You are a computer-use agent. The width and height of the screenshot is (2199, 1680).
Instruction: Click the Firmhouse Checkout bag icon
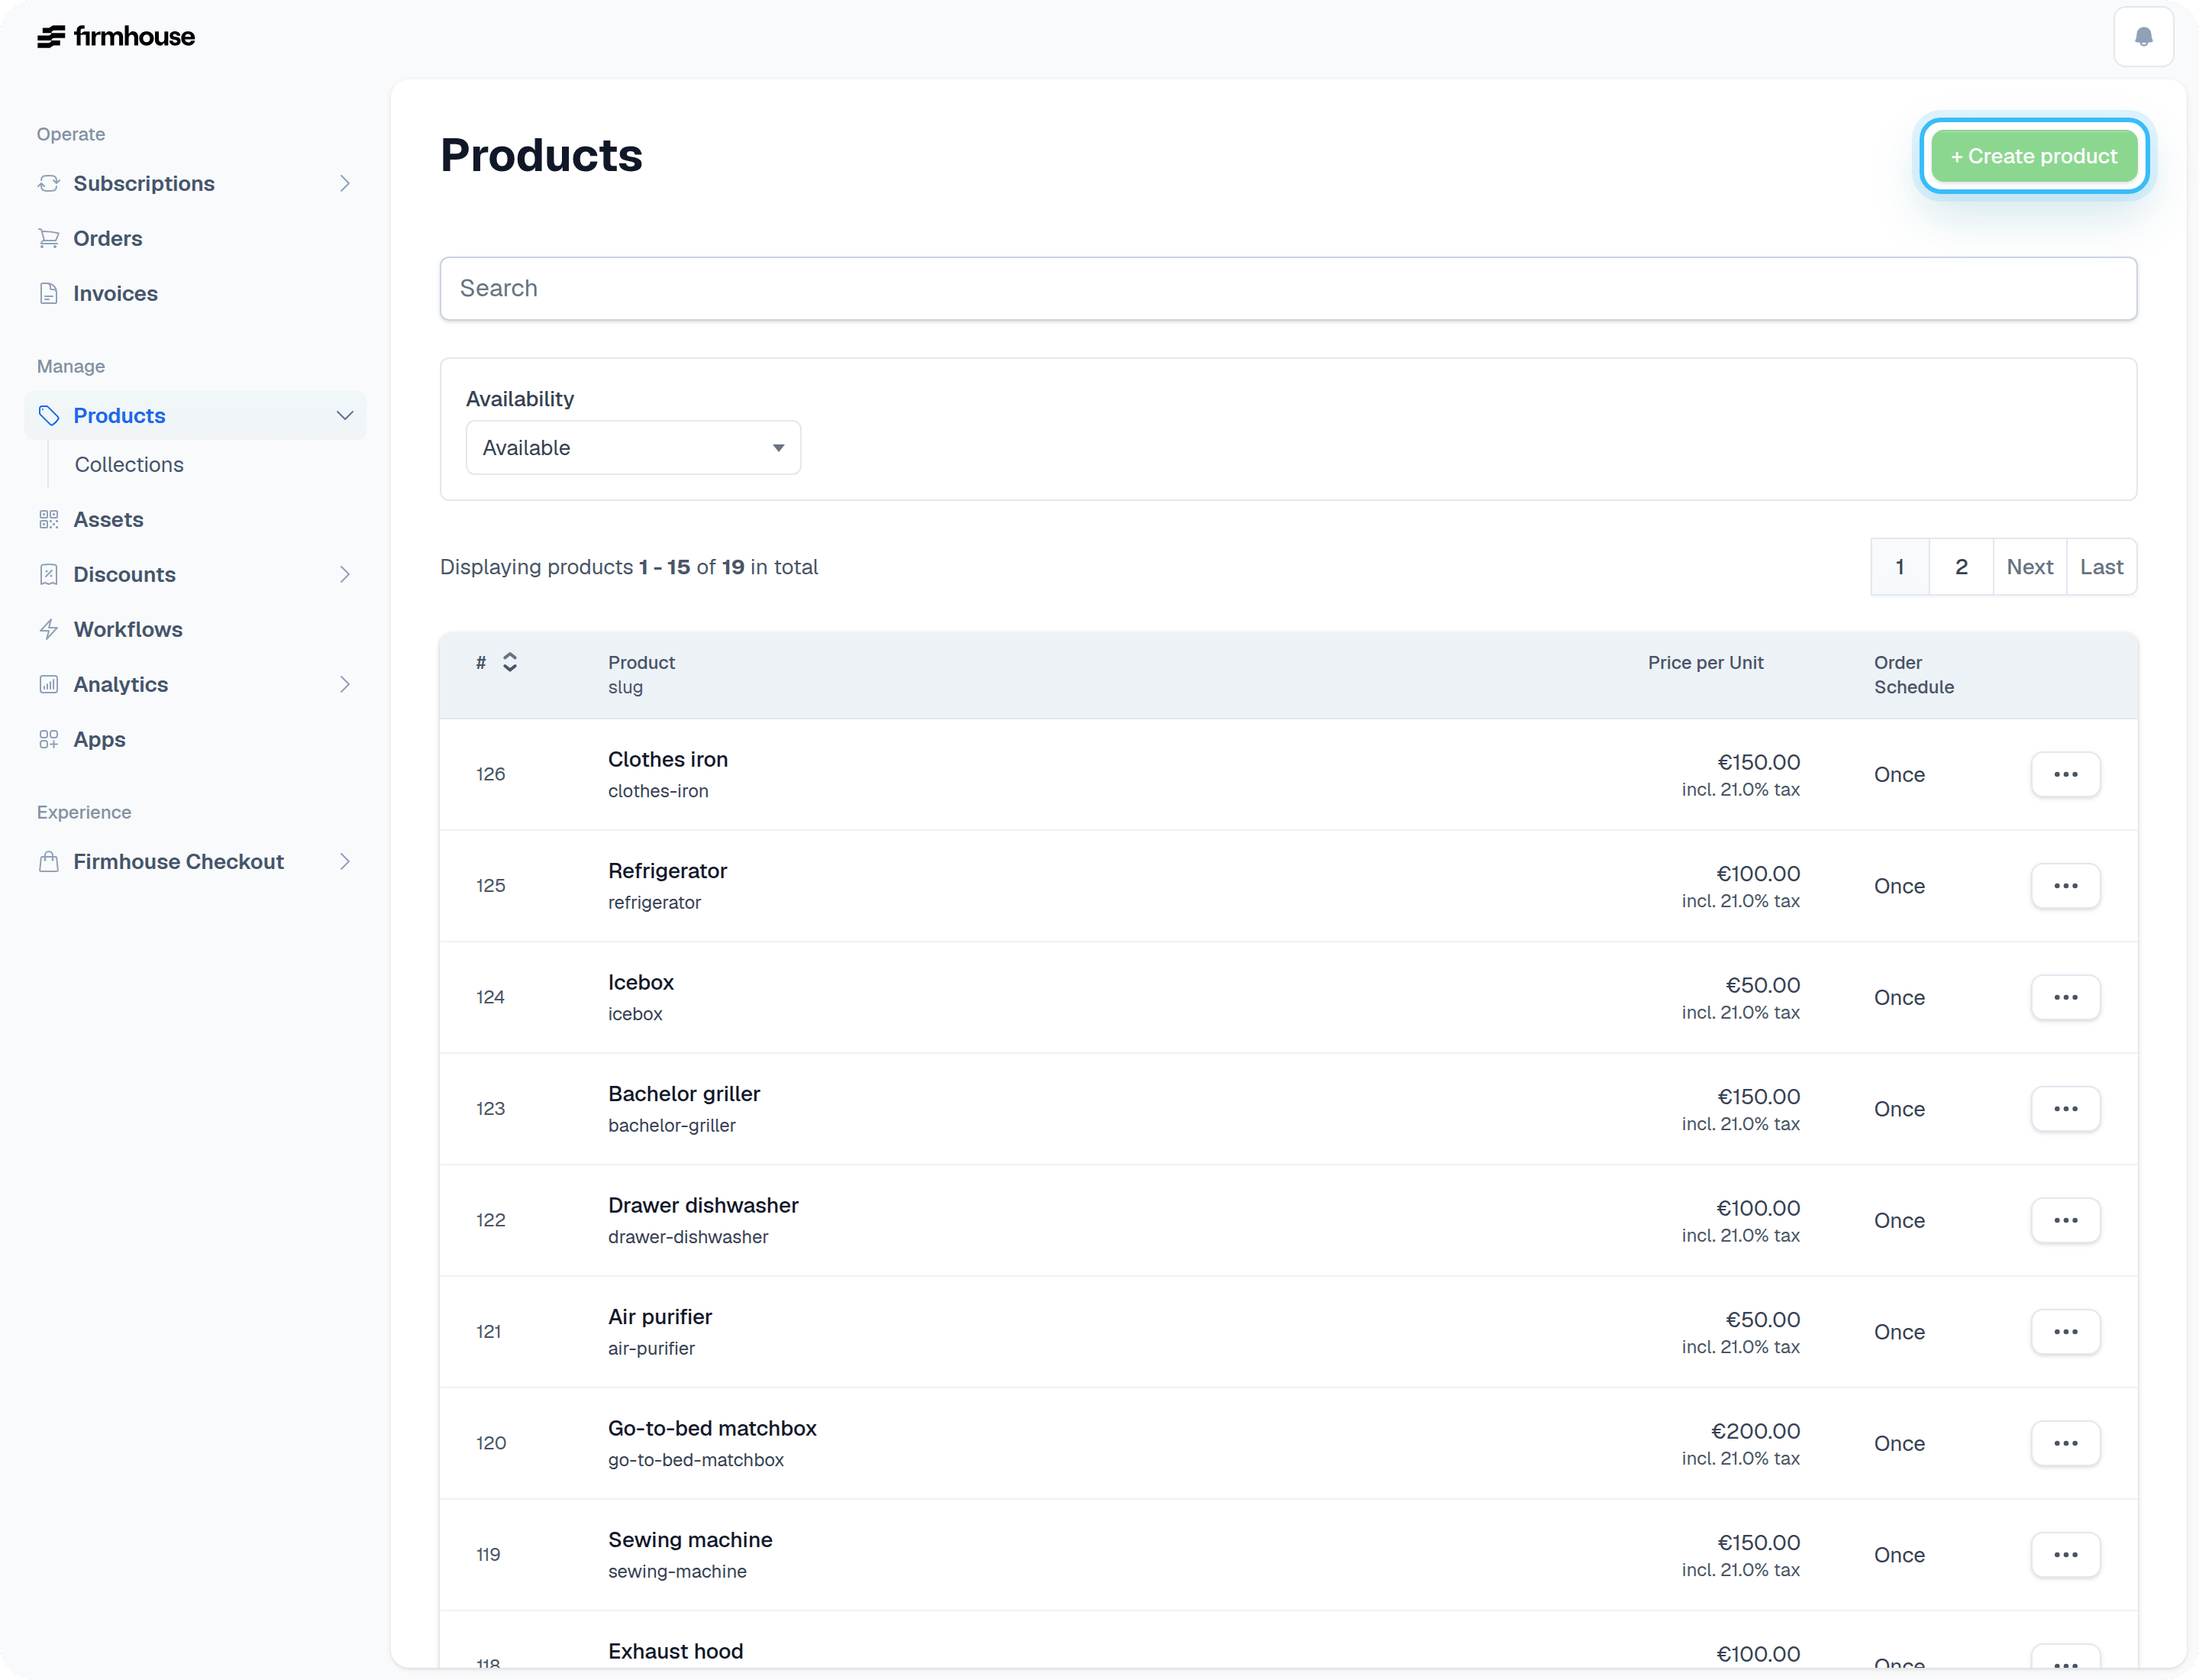pyautogui.click(x=48, y=861)
